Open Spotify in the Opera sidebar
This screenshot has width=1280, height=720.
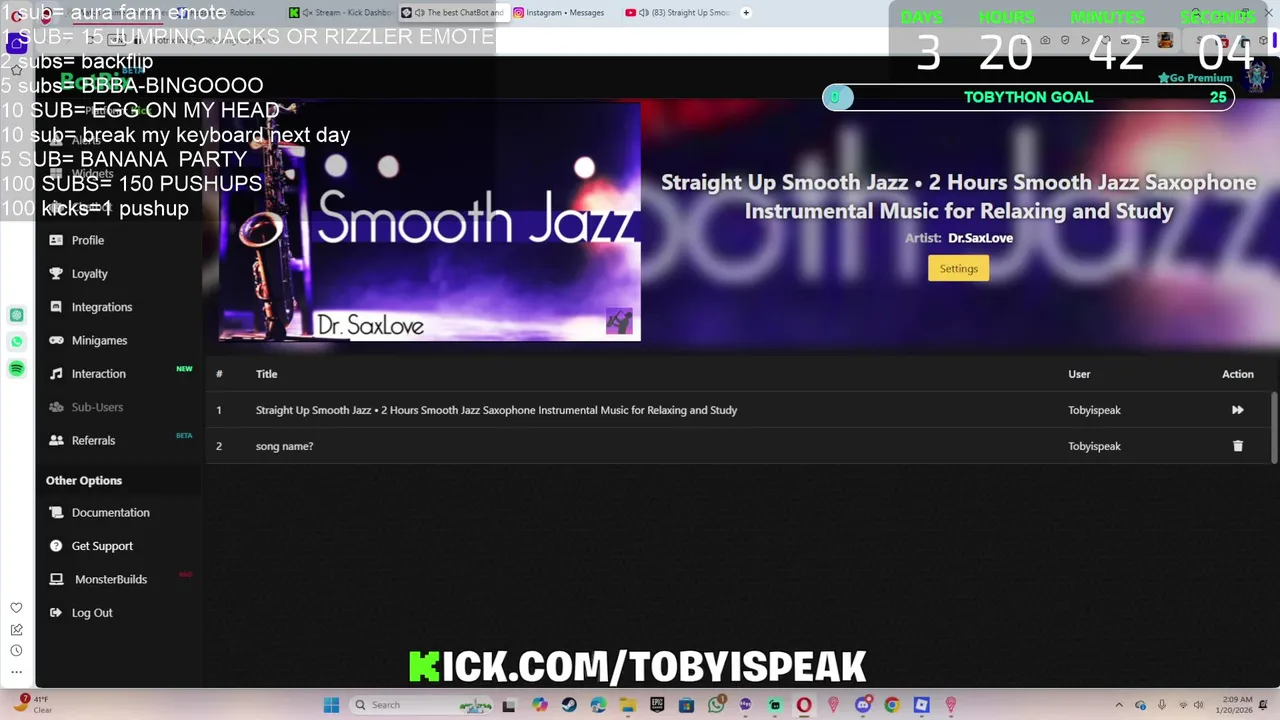click(16, 369)
